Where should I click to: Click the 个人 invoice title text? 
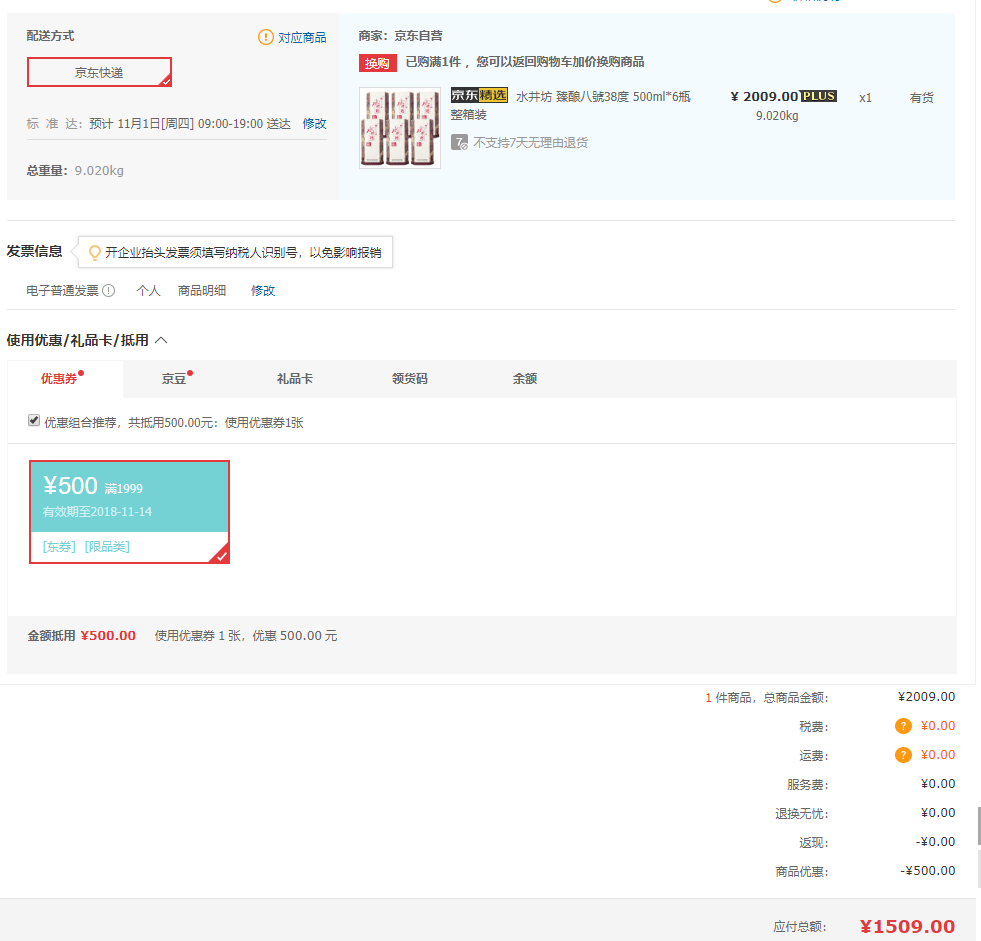[148, 290]
